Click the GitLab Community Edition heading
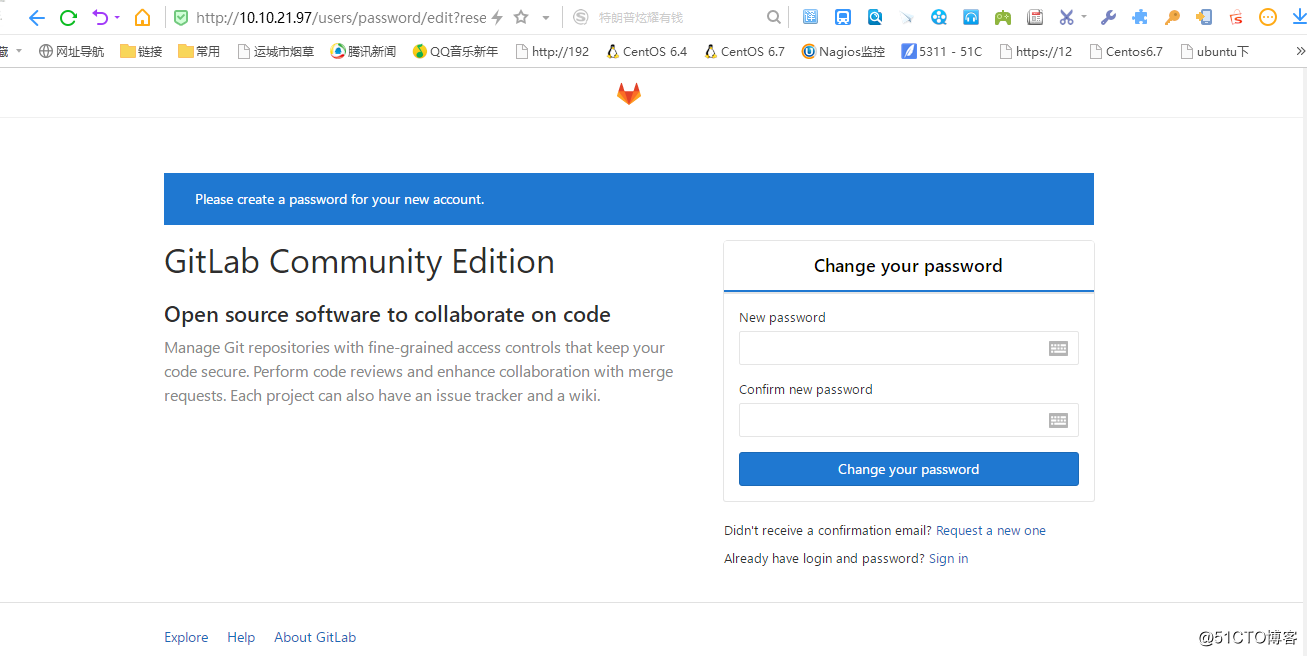Viewport: 1307px width, 656px height. click(359, 261)
